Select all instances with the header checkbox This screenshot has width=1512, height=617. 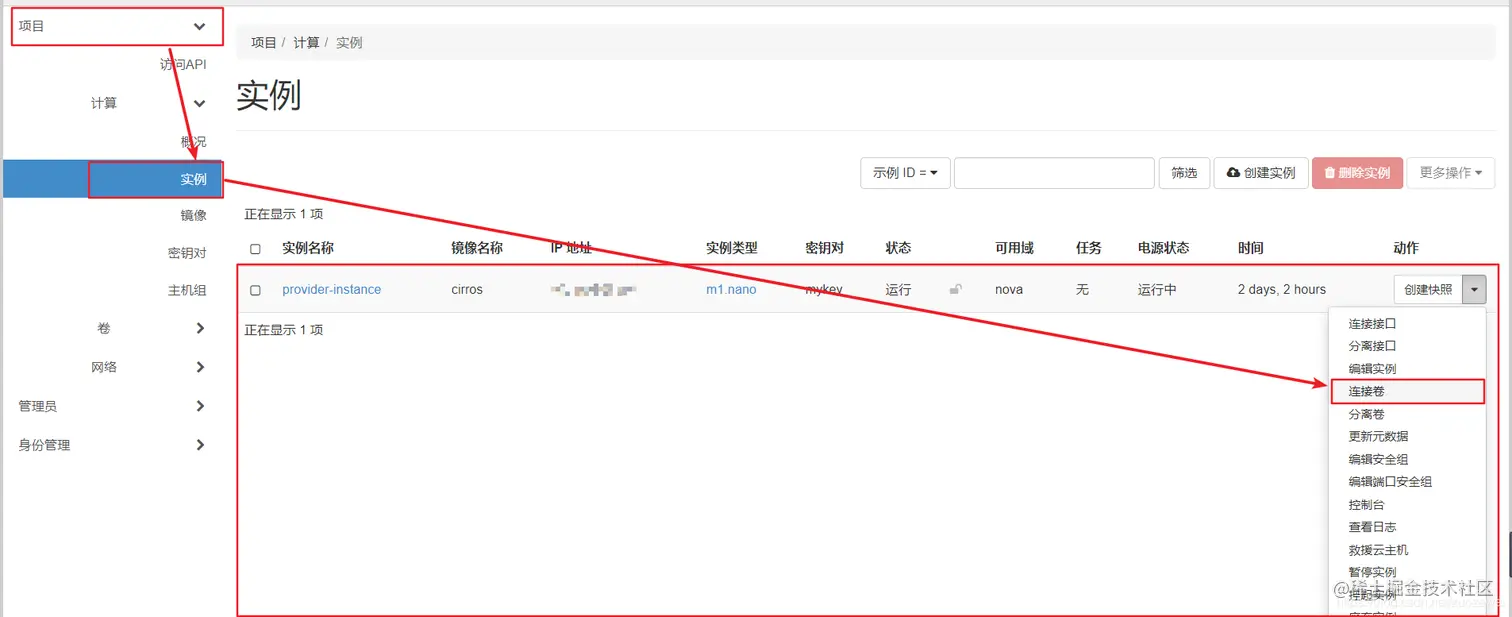[255, 249]
